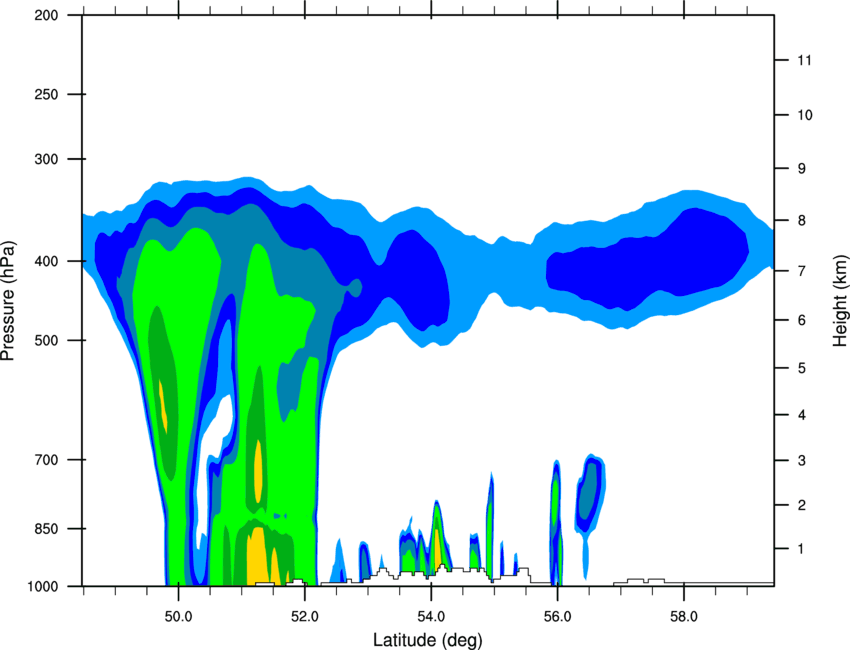Select the 400 pressure tick label

click(x=46, y=261)
